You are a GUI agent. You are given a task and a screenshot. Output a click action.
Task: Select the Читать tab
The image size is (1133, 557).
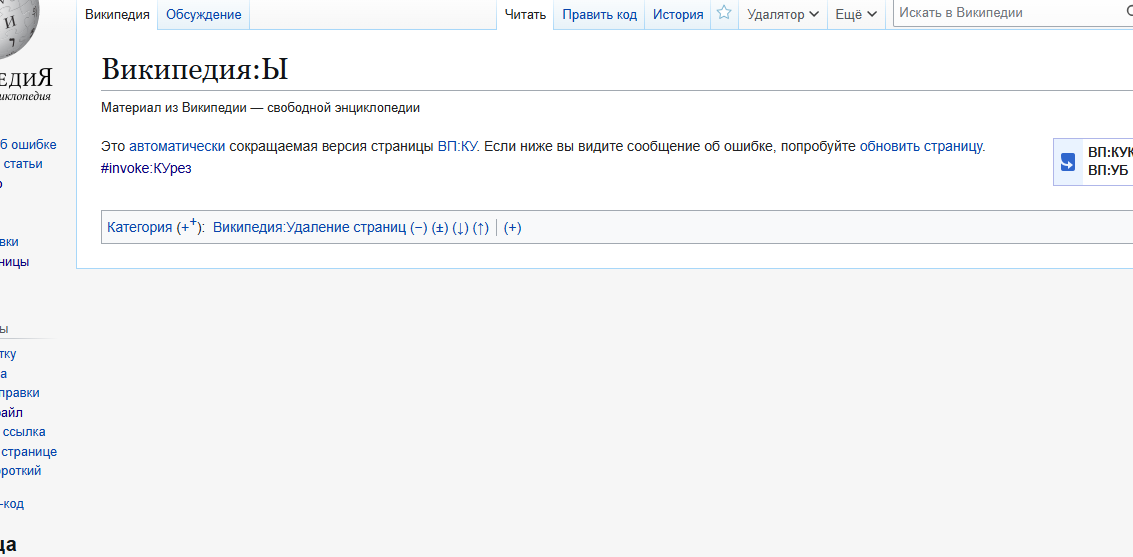click(x=525, y=14)
